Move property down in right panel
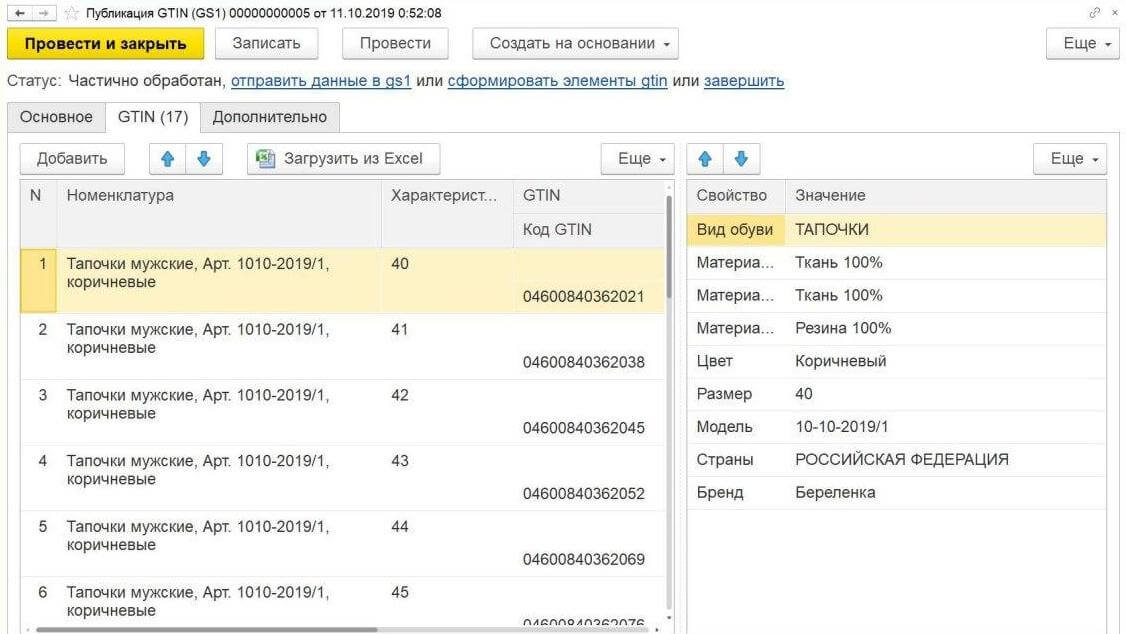Image resolution: width=1126 pixels, height=634 pixels. (741, 159)
